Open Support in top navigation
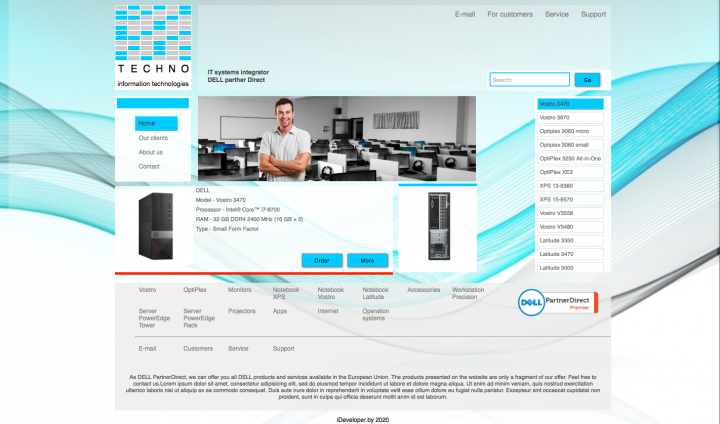The height and width of the screenshot is (424, 720). [593, 14]
